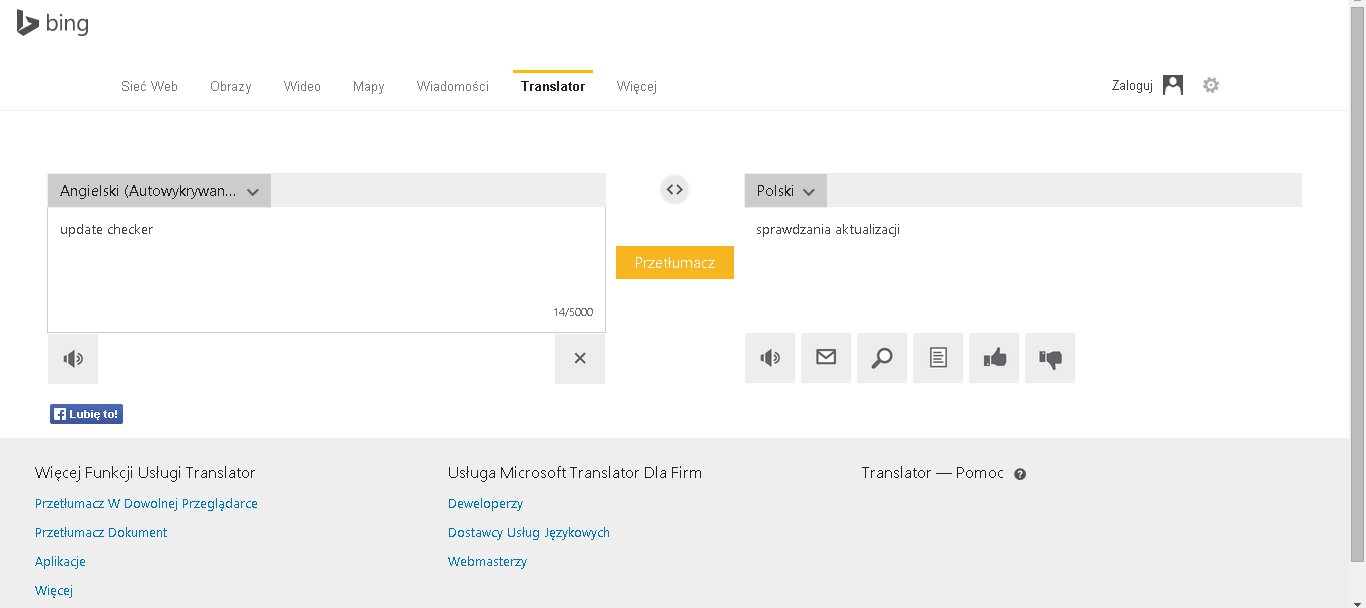Expand the Więcej navigation menu
1366x608 pixels.
click(x=637, y=86)
